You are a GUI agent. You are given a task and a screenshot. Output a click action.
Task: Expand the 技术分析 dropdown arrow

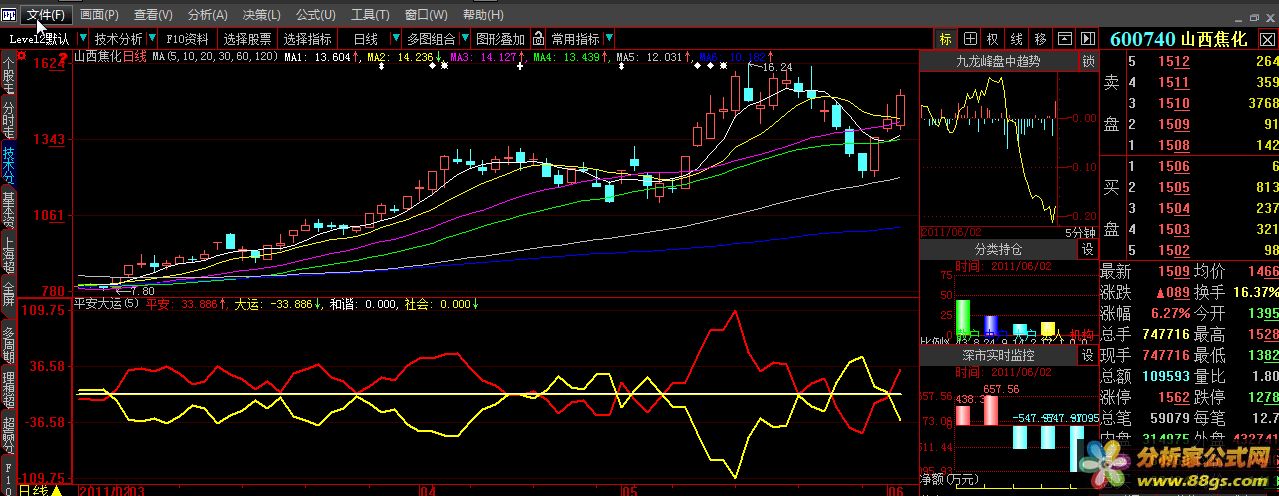click(151, 39)
